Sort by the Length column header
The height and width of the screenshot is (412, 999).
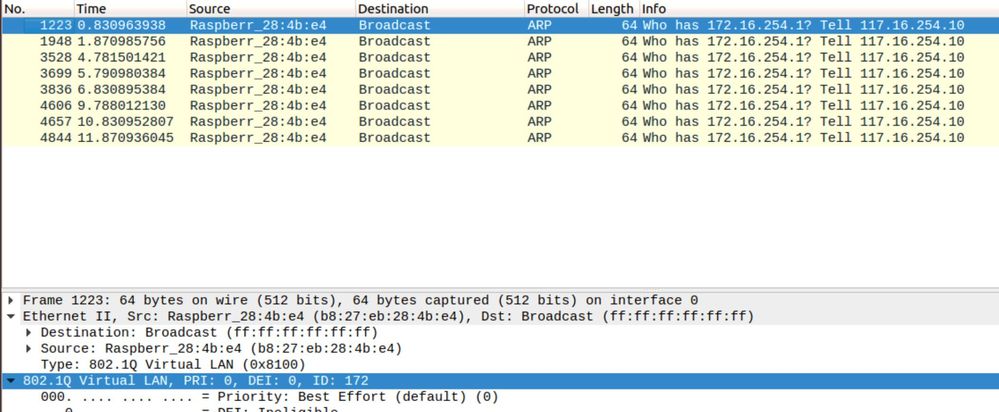[x=614, y=9]
